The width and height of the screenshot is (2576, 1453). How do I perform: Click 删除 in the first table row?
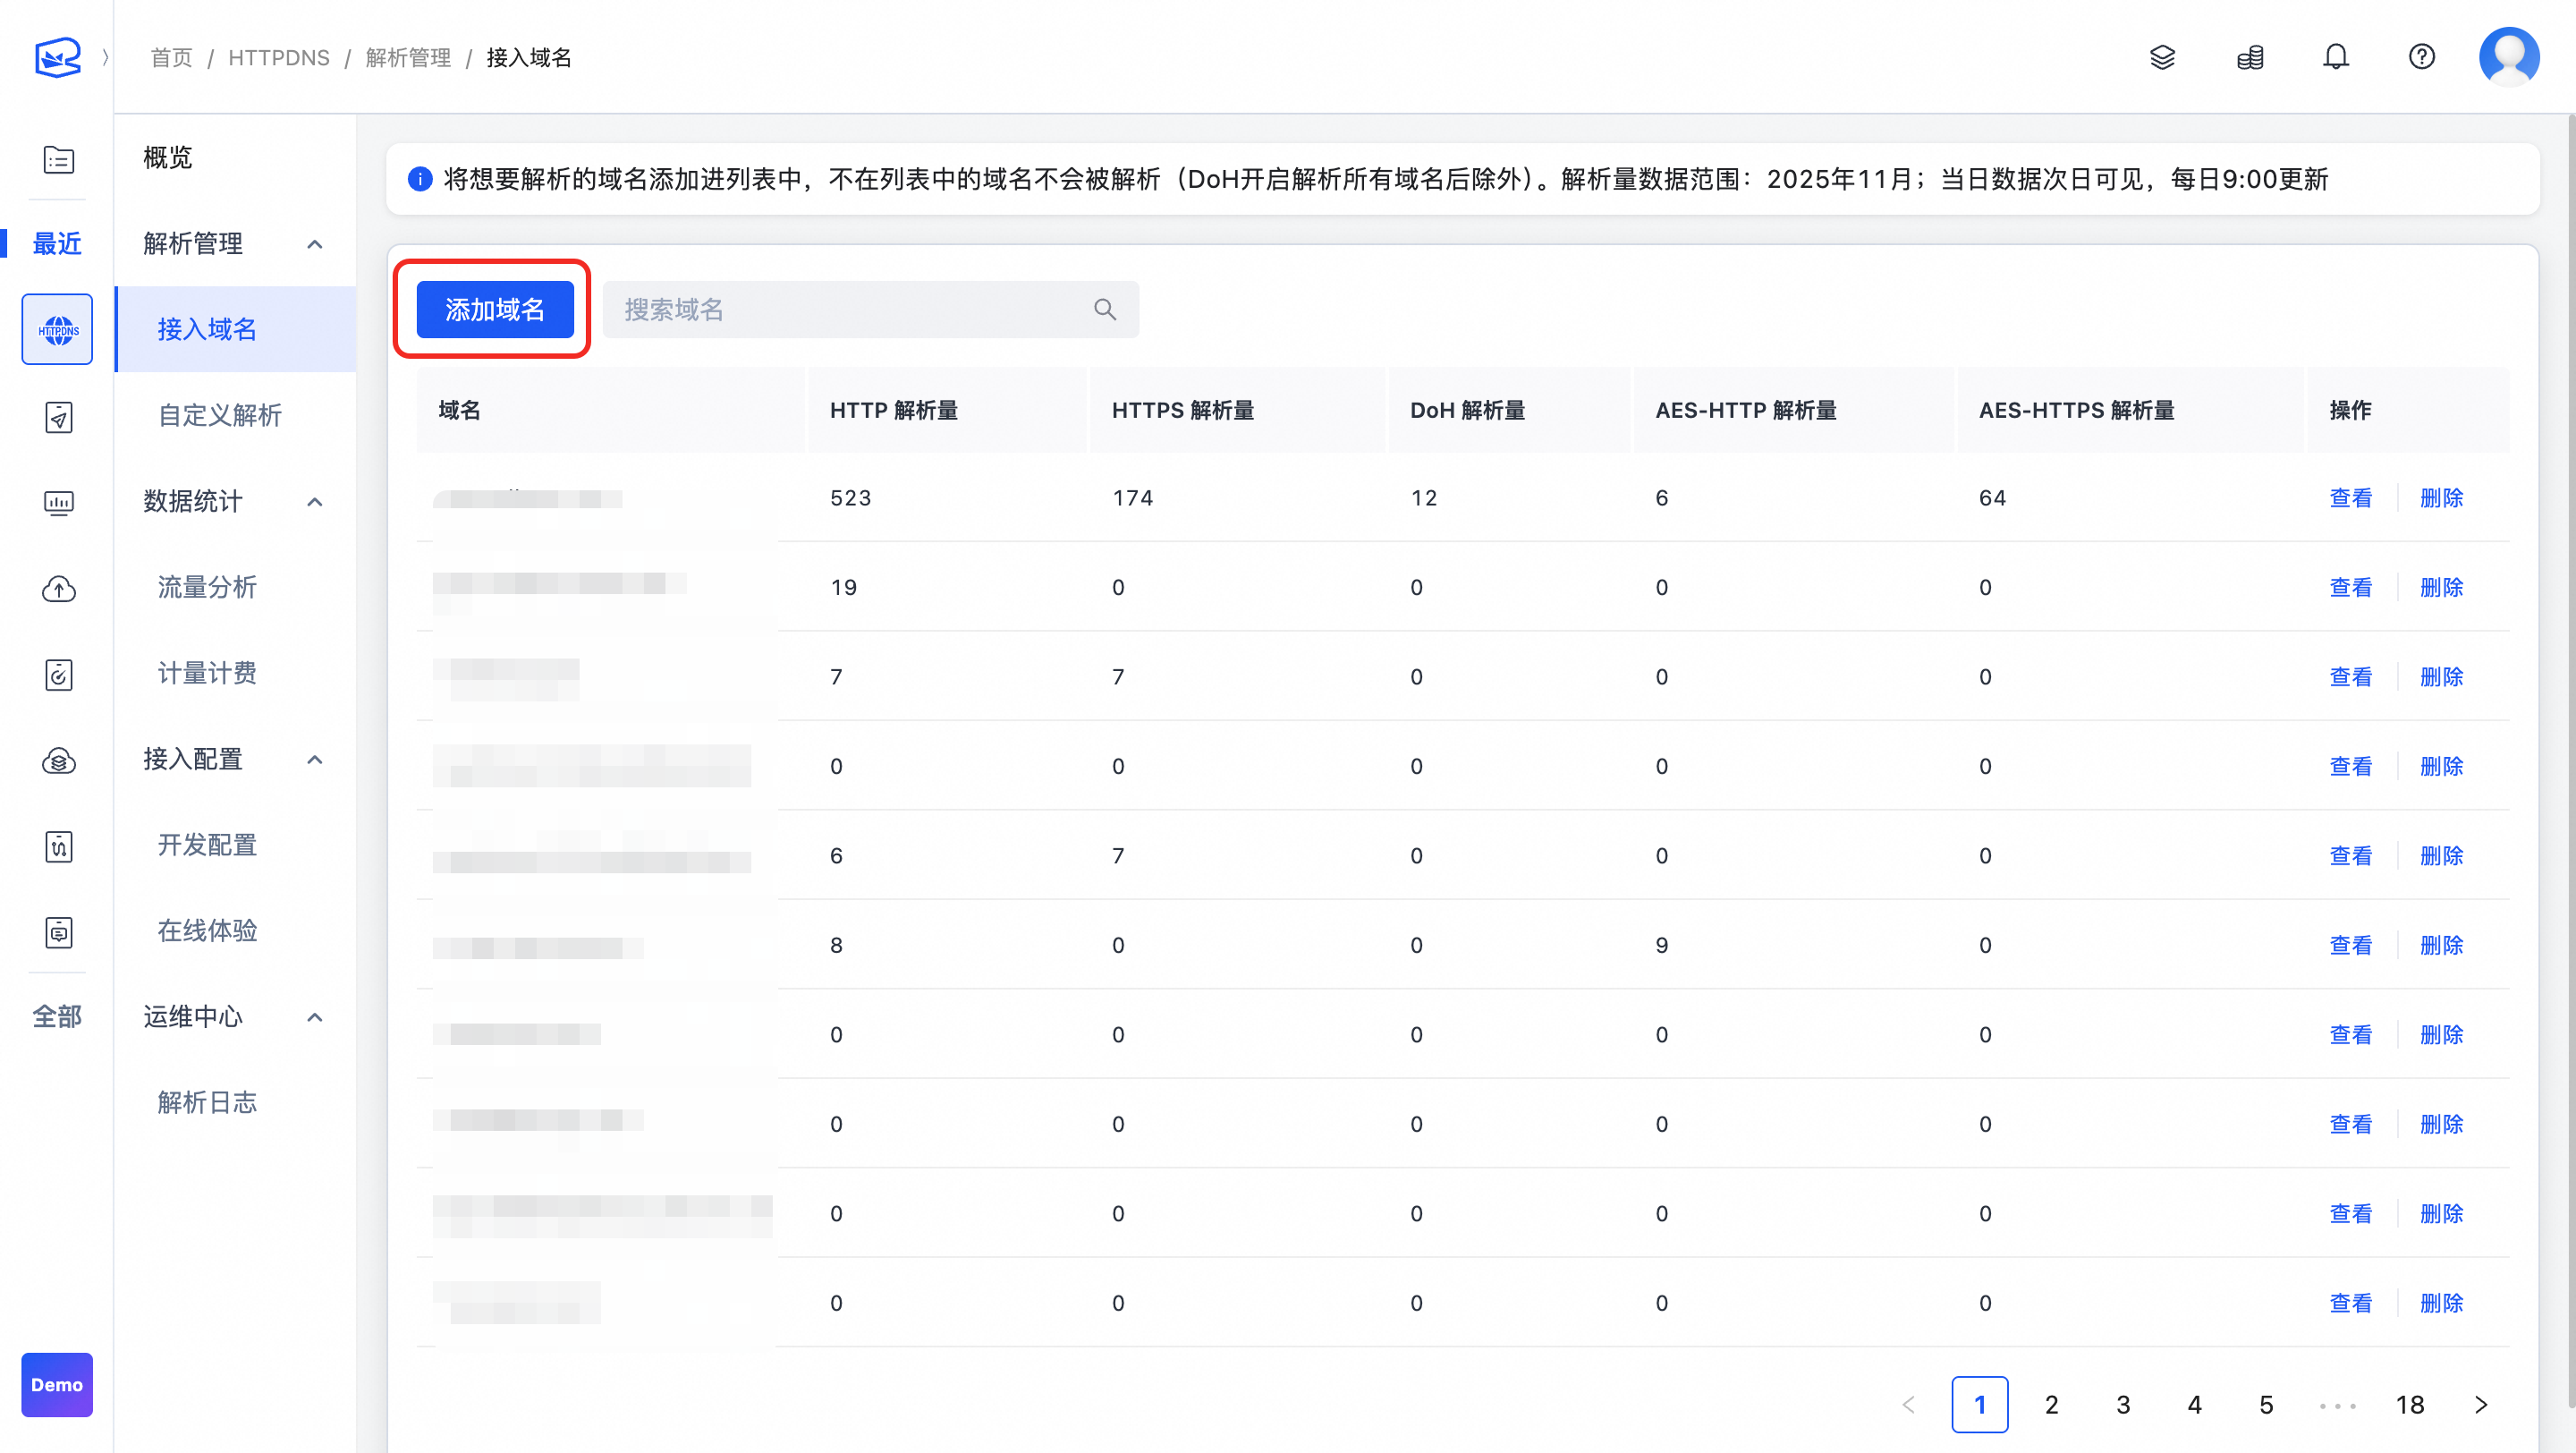pos(2441,498)
